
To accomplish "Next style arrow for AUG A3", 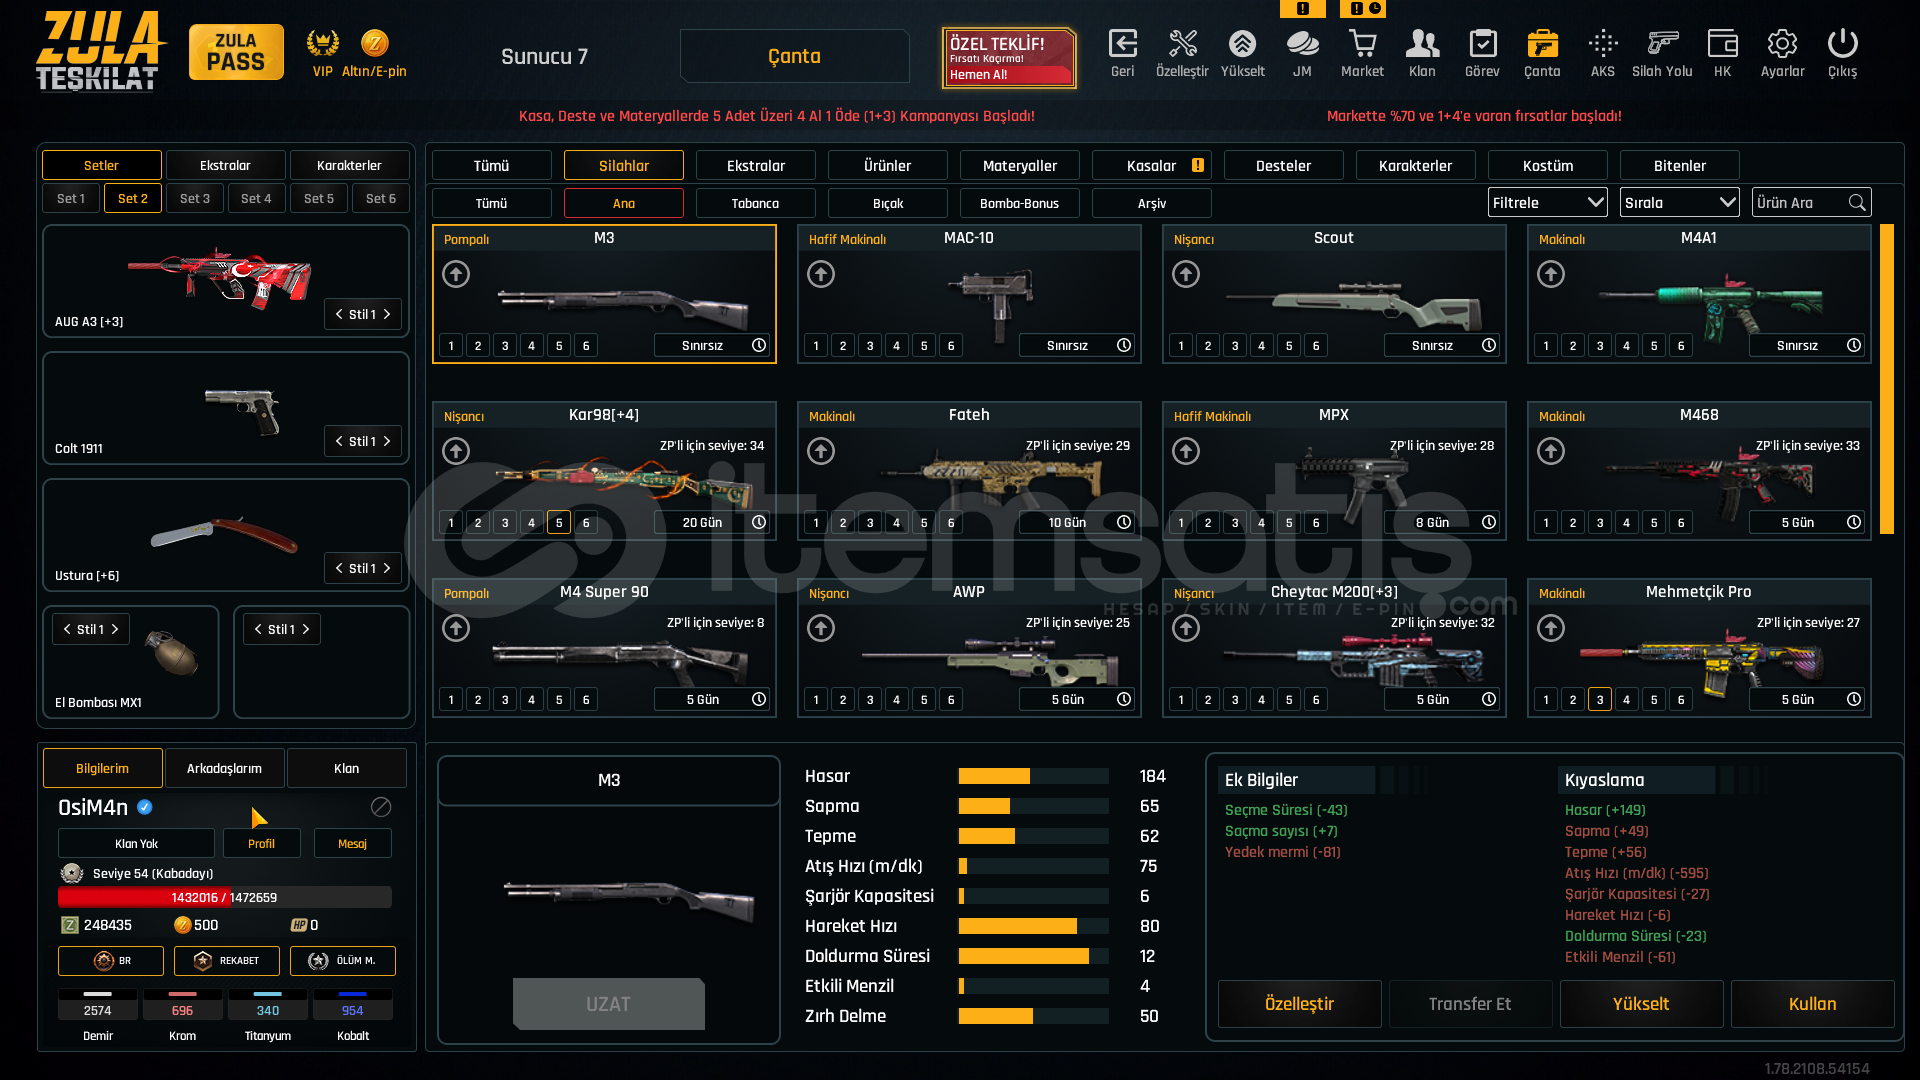I will (x=387, y=314).
